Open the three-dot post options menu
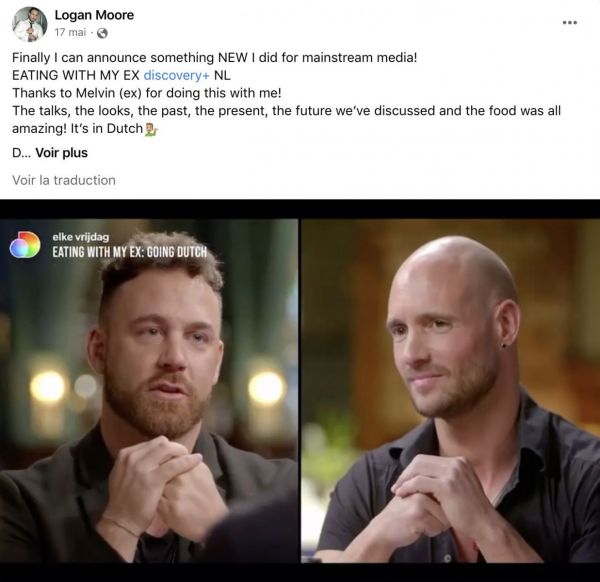This screenshot has width=600, height=582. (570, 23)
